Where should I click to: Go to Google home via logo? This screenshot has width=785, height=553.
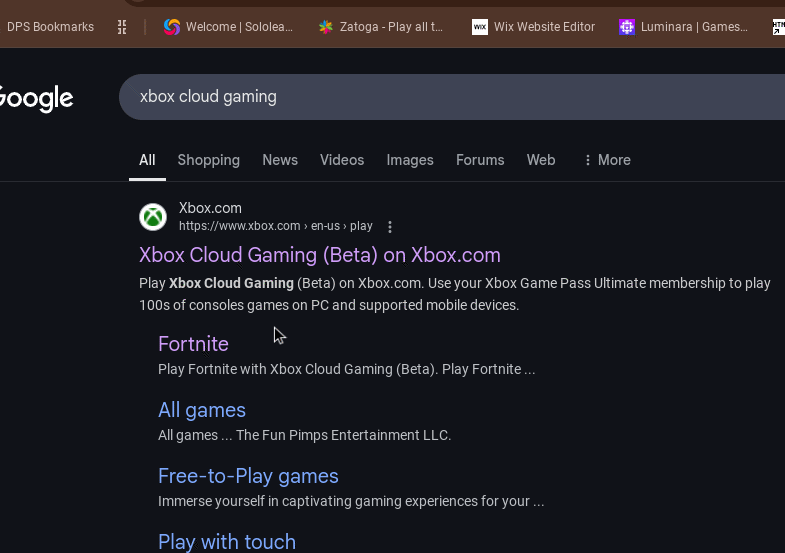[37, 98]
